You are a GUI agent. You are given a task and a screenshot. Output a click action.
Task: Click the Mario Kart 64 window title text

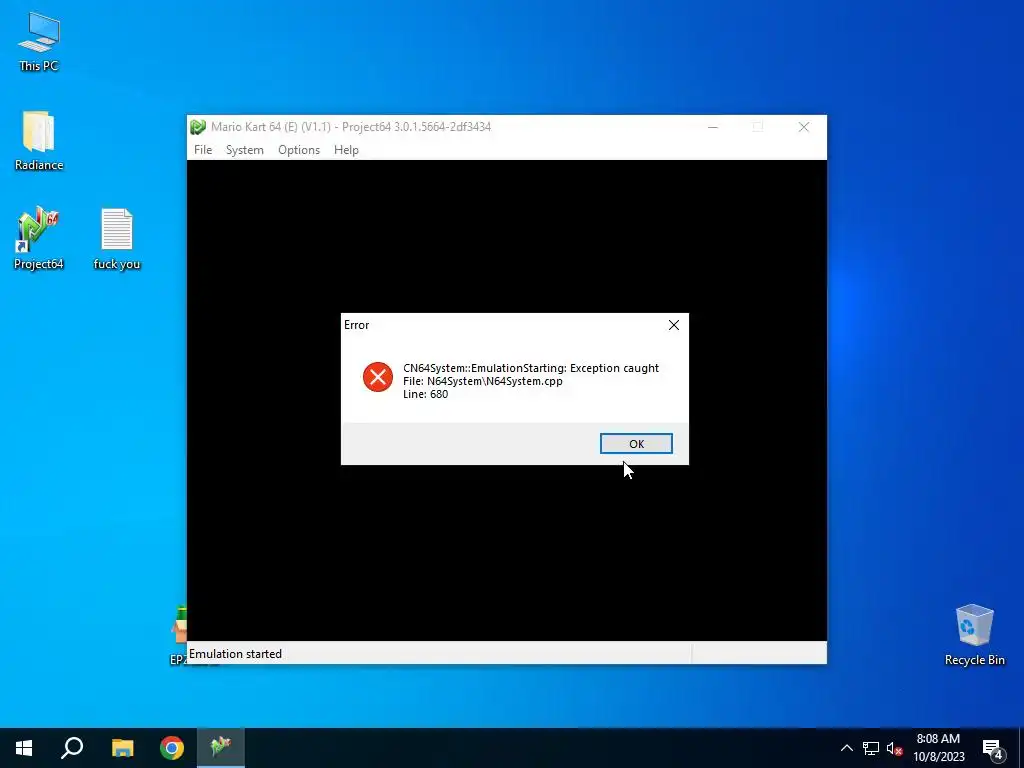[x=351, y=127]
